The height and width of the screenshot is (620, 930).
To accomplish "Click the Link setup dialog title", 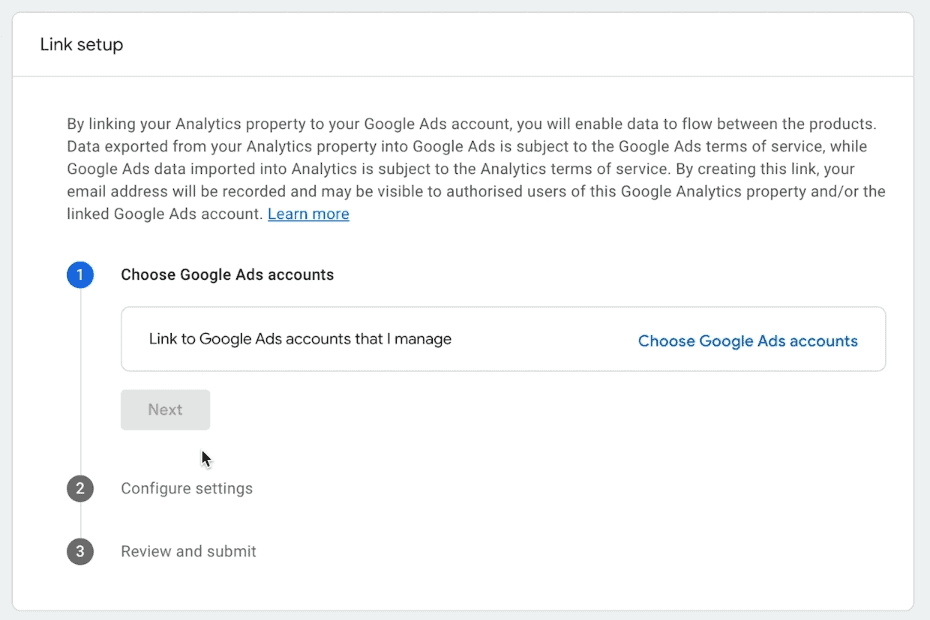I will [81, 44].
